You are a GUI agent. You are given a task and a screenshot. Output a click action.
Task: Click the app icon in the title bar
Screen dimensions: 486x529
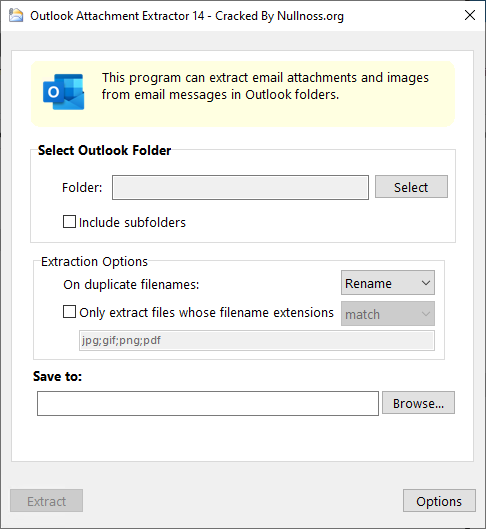click(x=16, y=16)
